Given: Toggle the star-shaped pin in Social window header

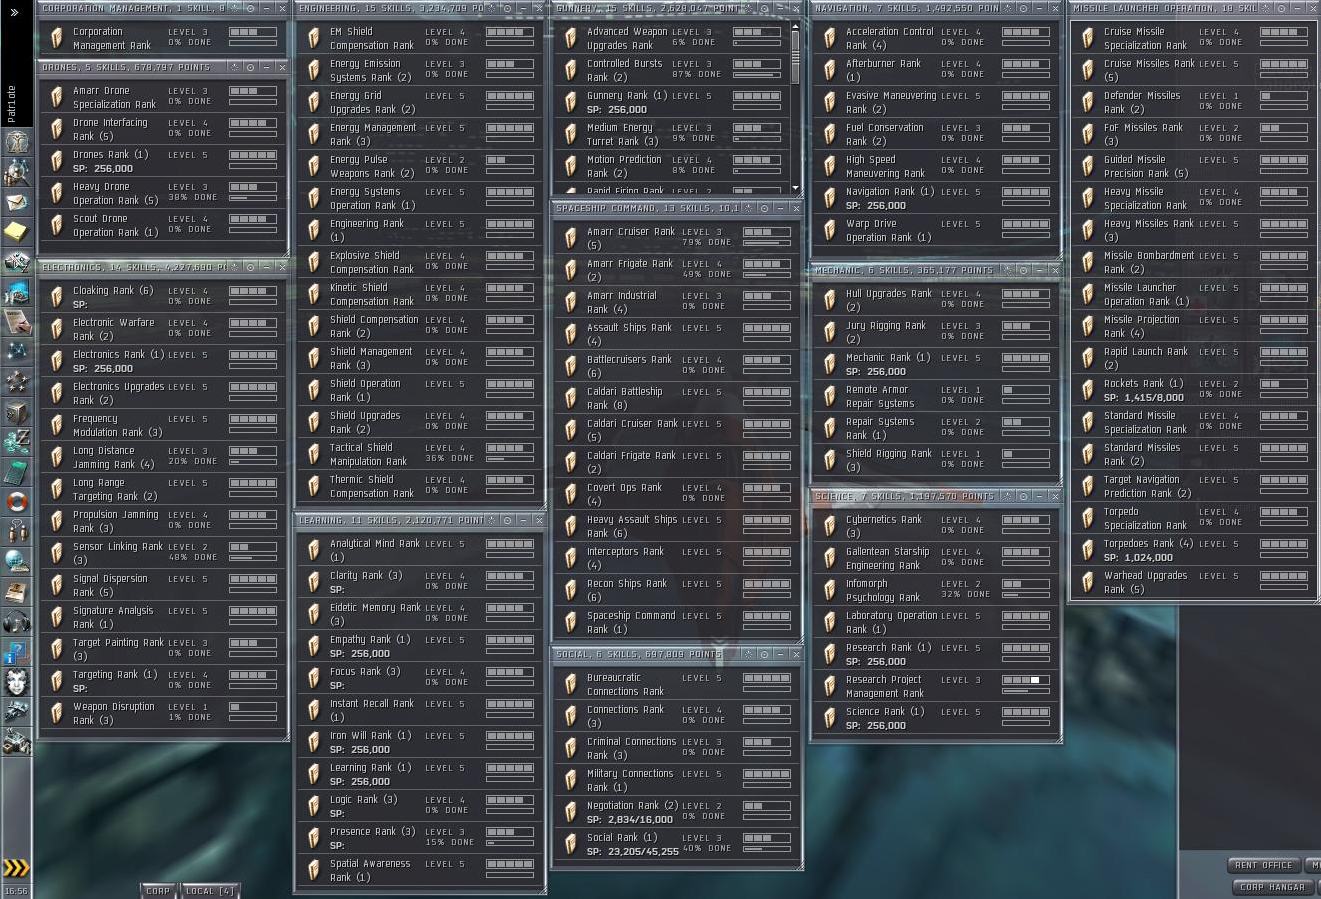Looking at the screenshot, I should pyautogui.click(x=748, y=654).
